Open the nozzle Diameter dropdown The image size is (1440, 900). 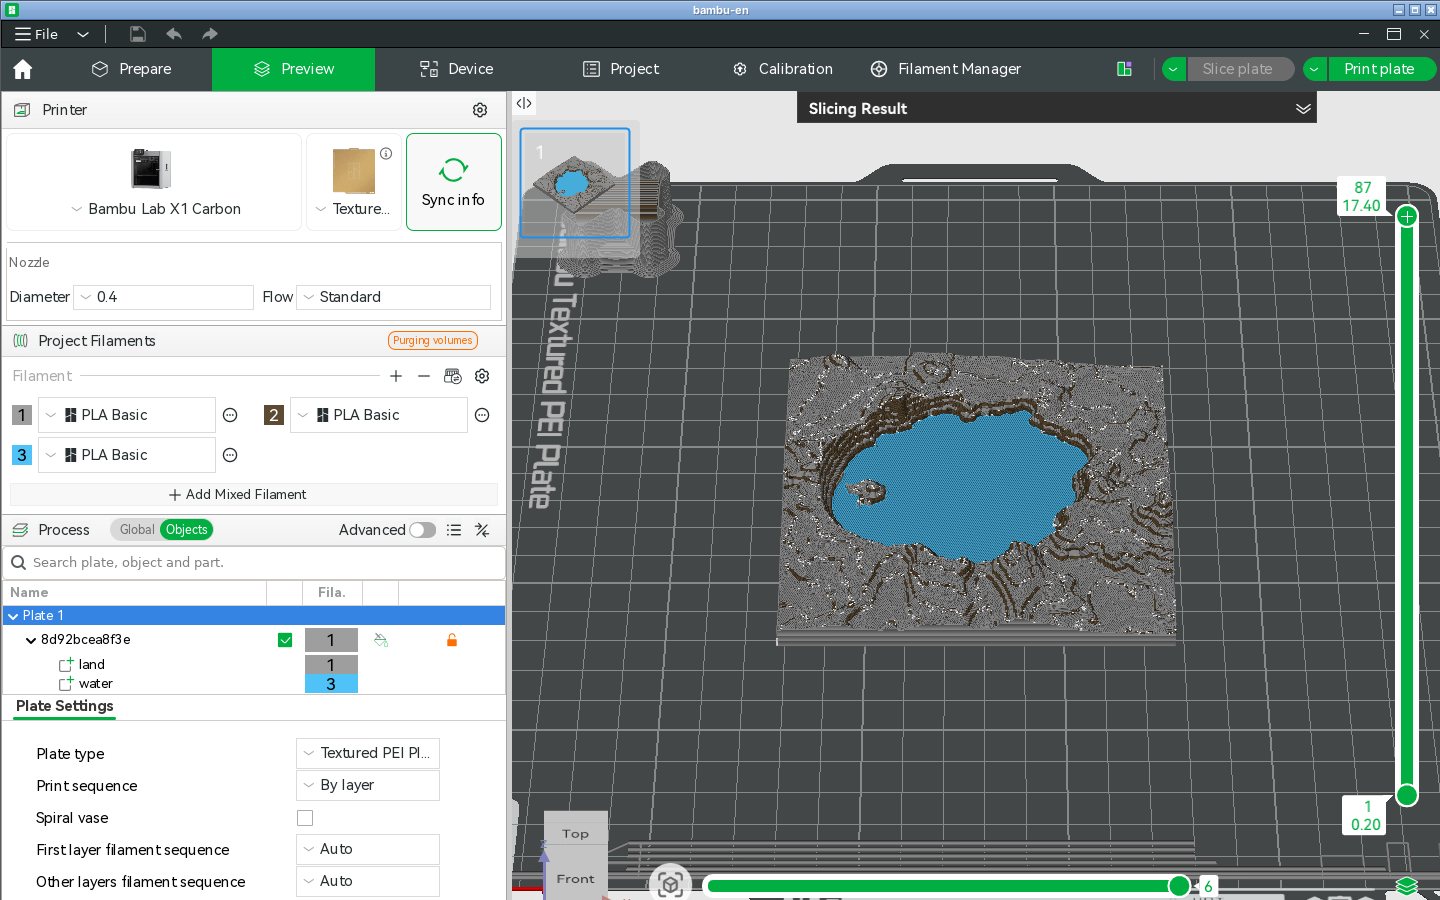point(164,297)
